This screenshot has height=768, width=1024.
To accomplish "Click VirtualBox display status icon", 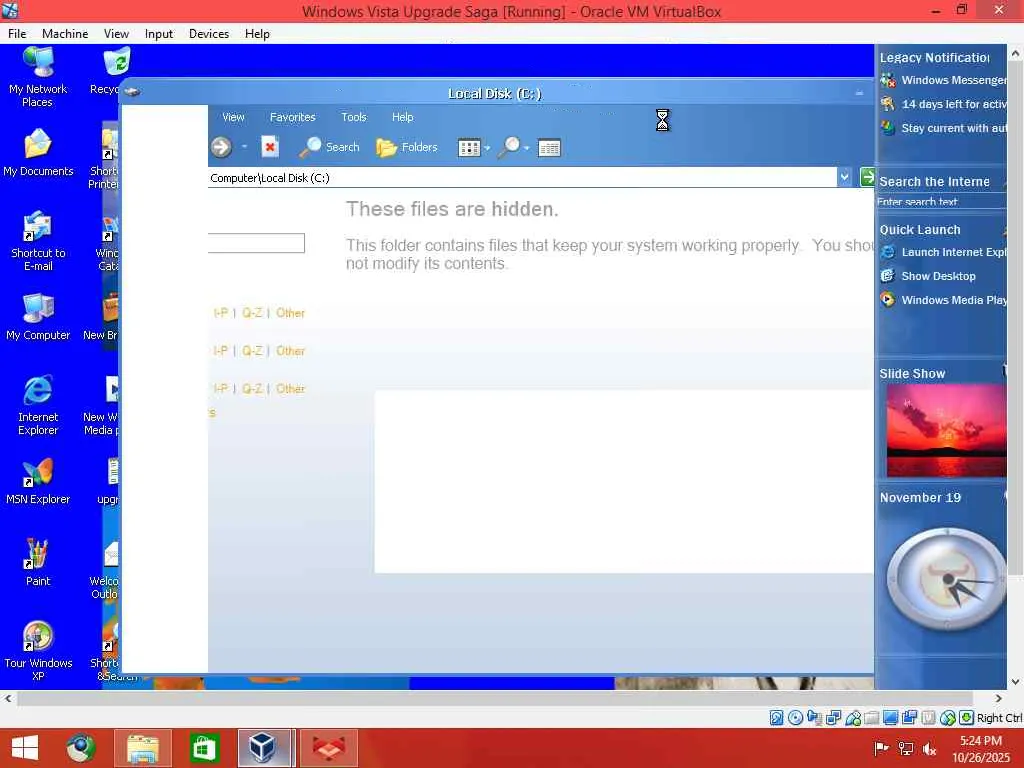I will pyautogui.click(x=890, y=718).
